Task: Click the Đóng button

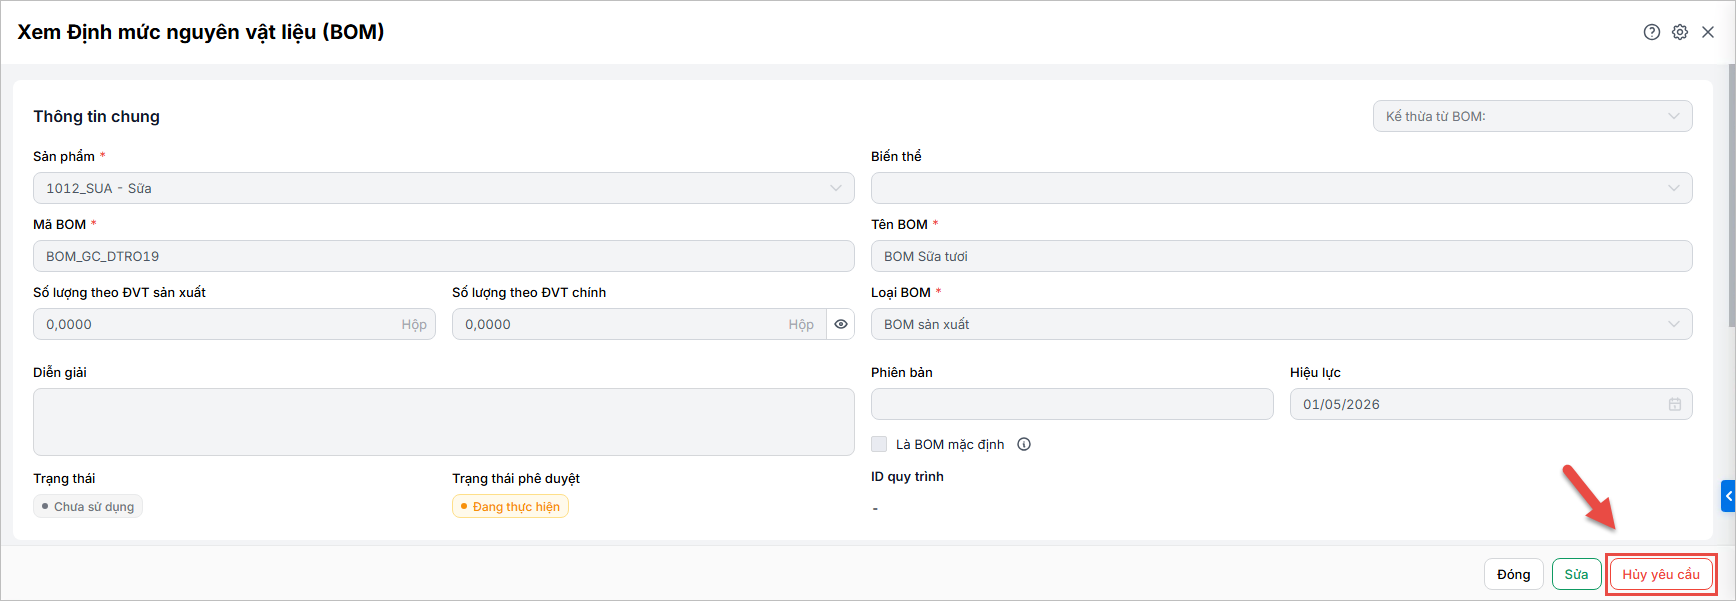Action: tap(1514, 574)
